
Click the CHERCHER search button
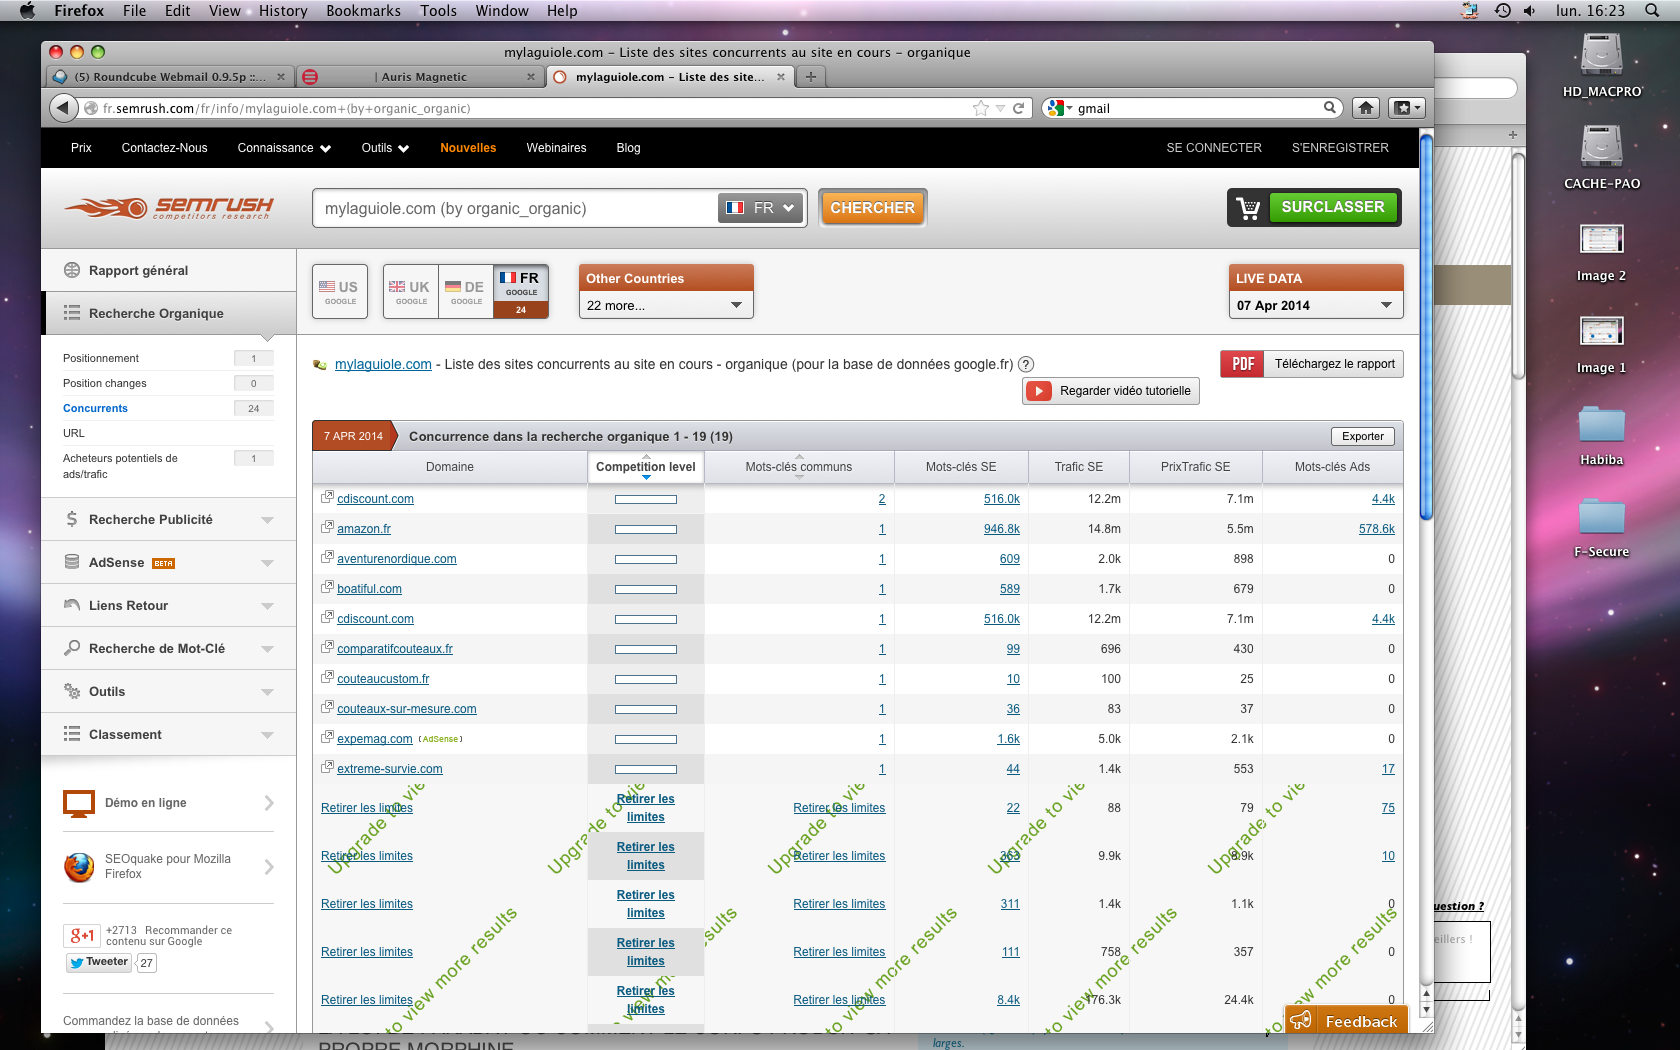coord(872,208)
